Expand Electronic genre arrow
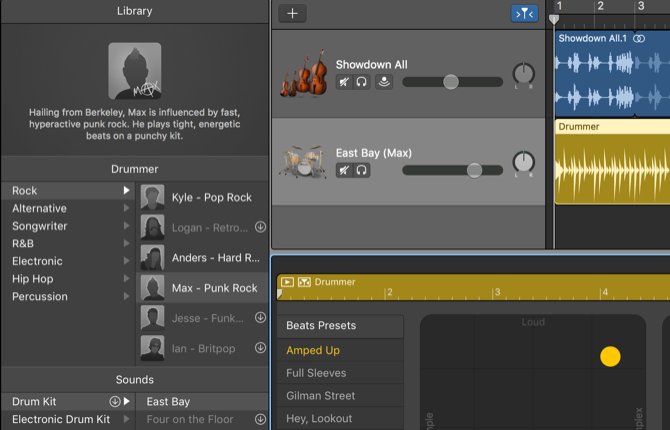The image size is (670, 430). pyautogui.click(x=126, y=261)
